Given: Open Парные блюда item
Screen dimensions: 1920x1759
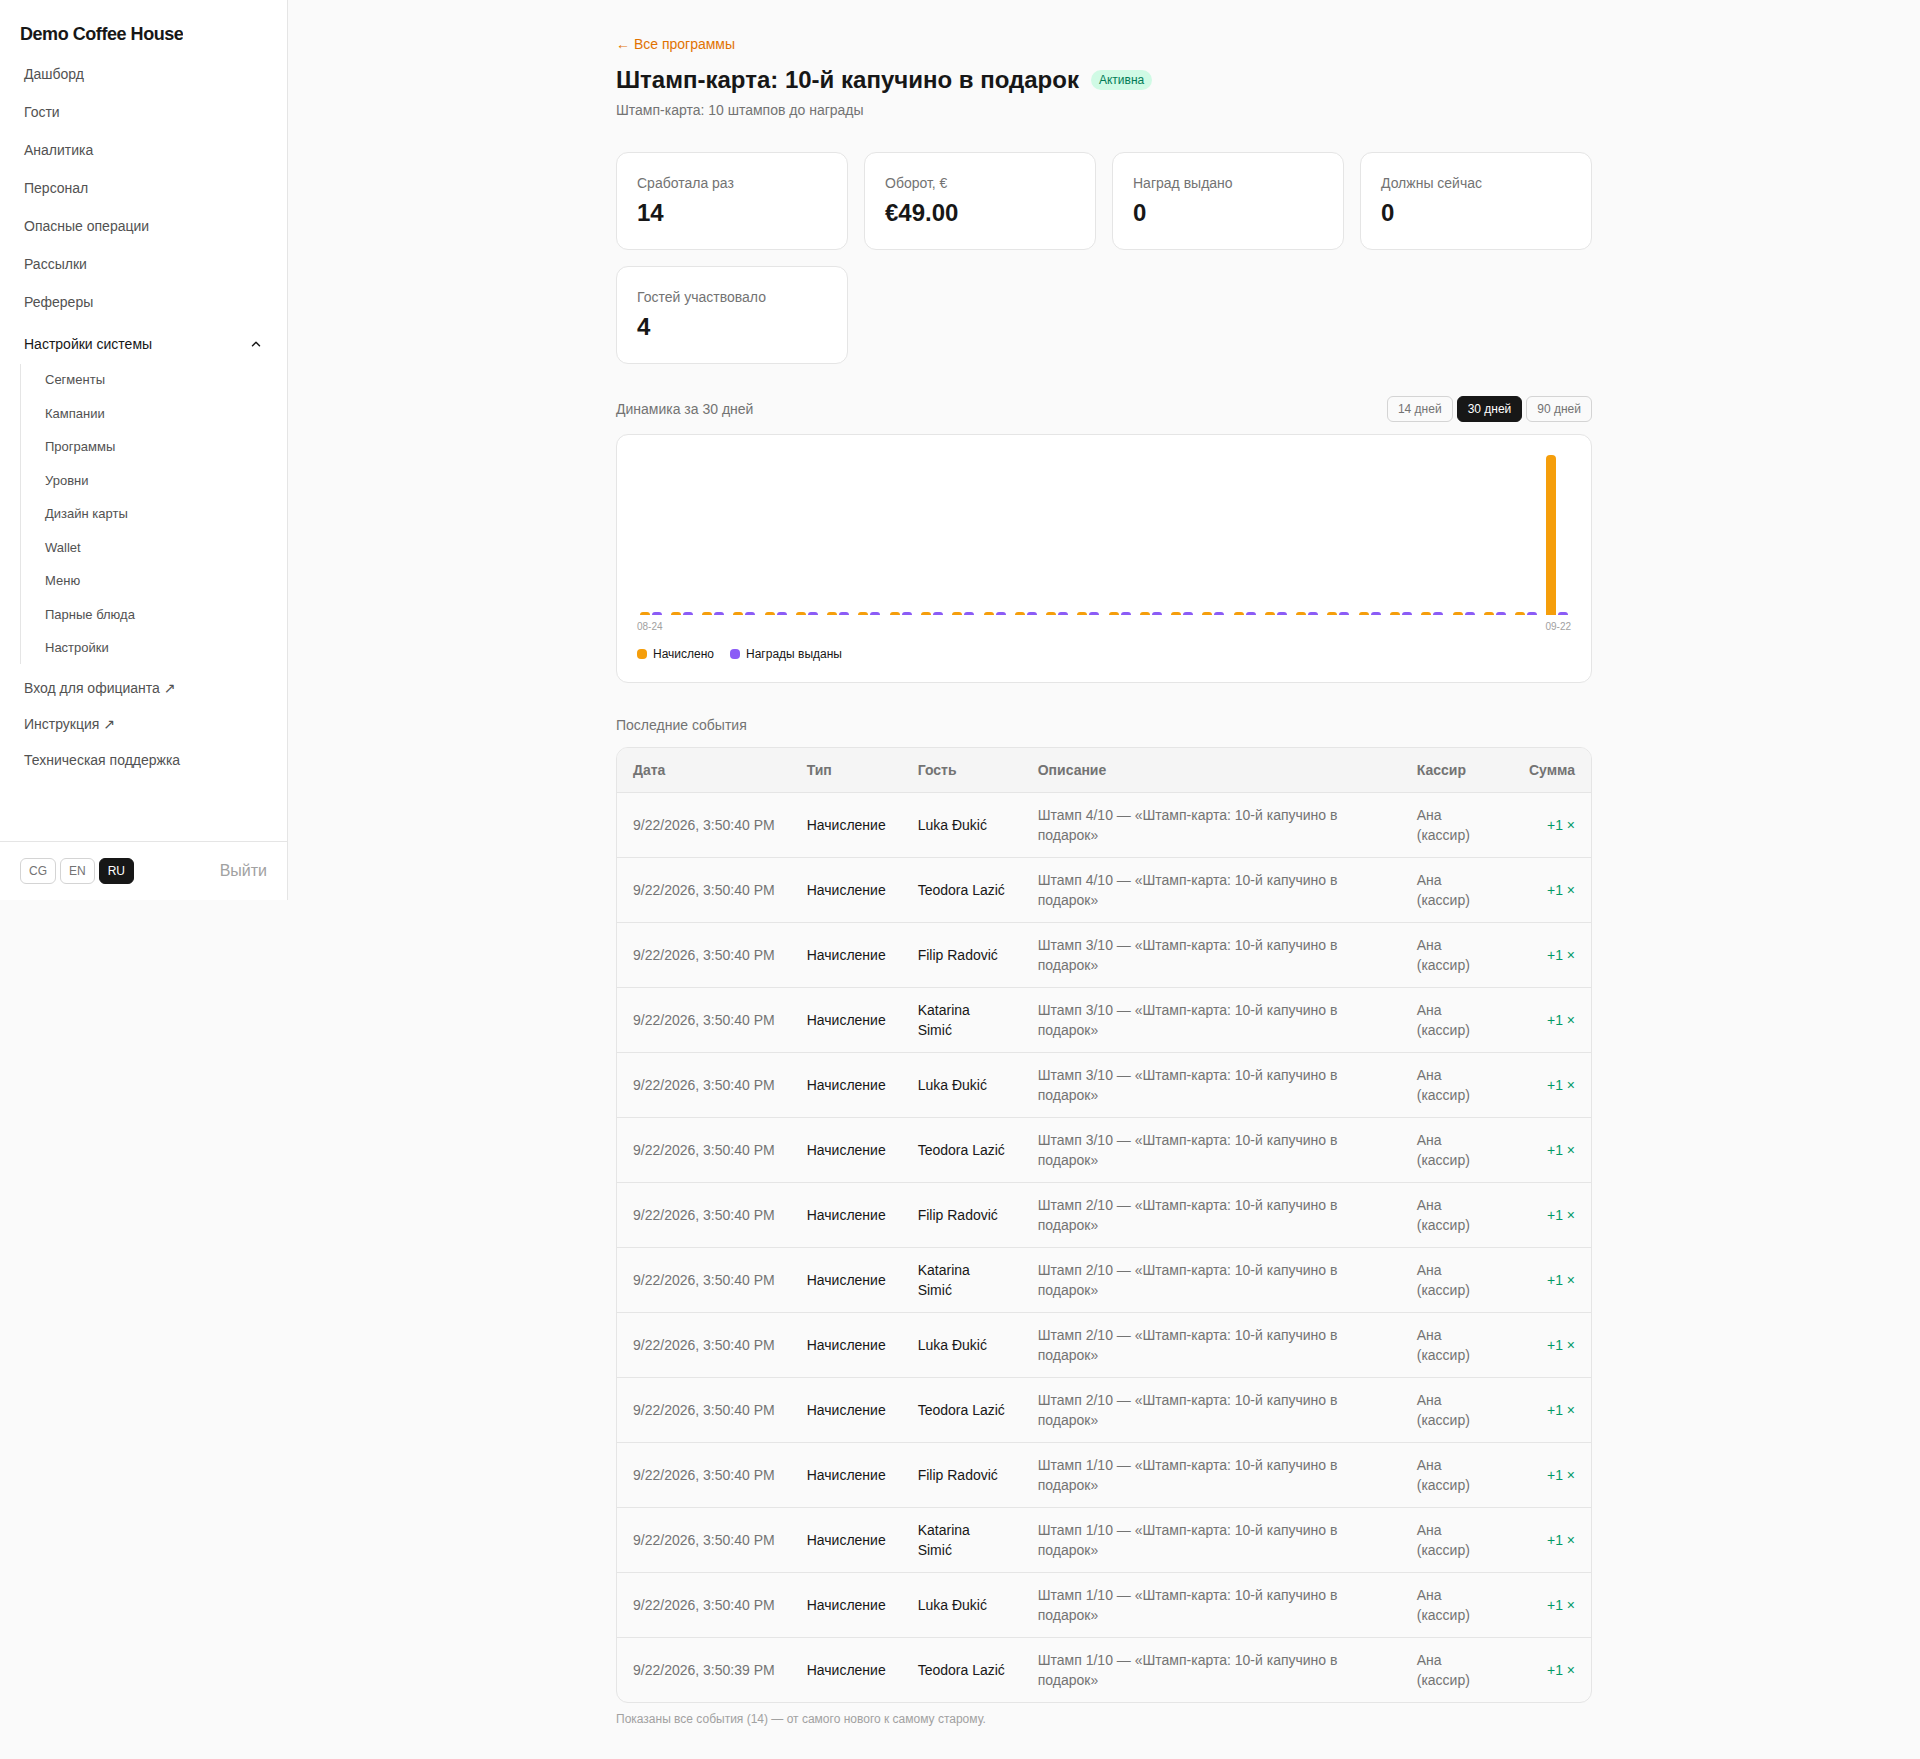Looking at the screenshot, I should tap(90, 615).
